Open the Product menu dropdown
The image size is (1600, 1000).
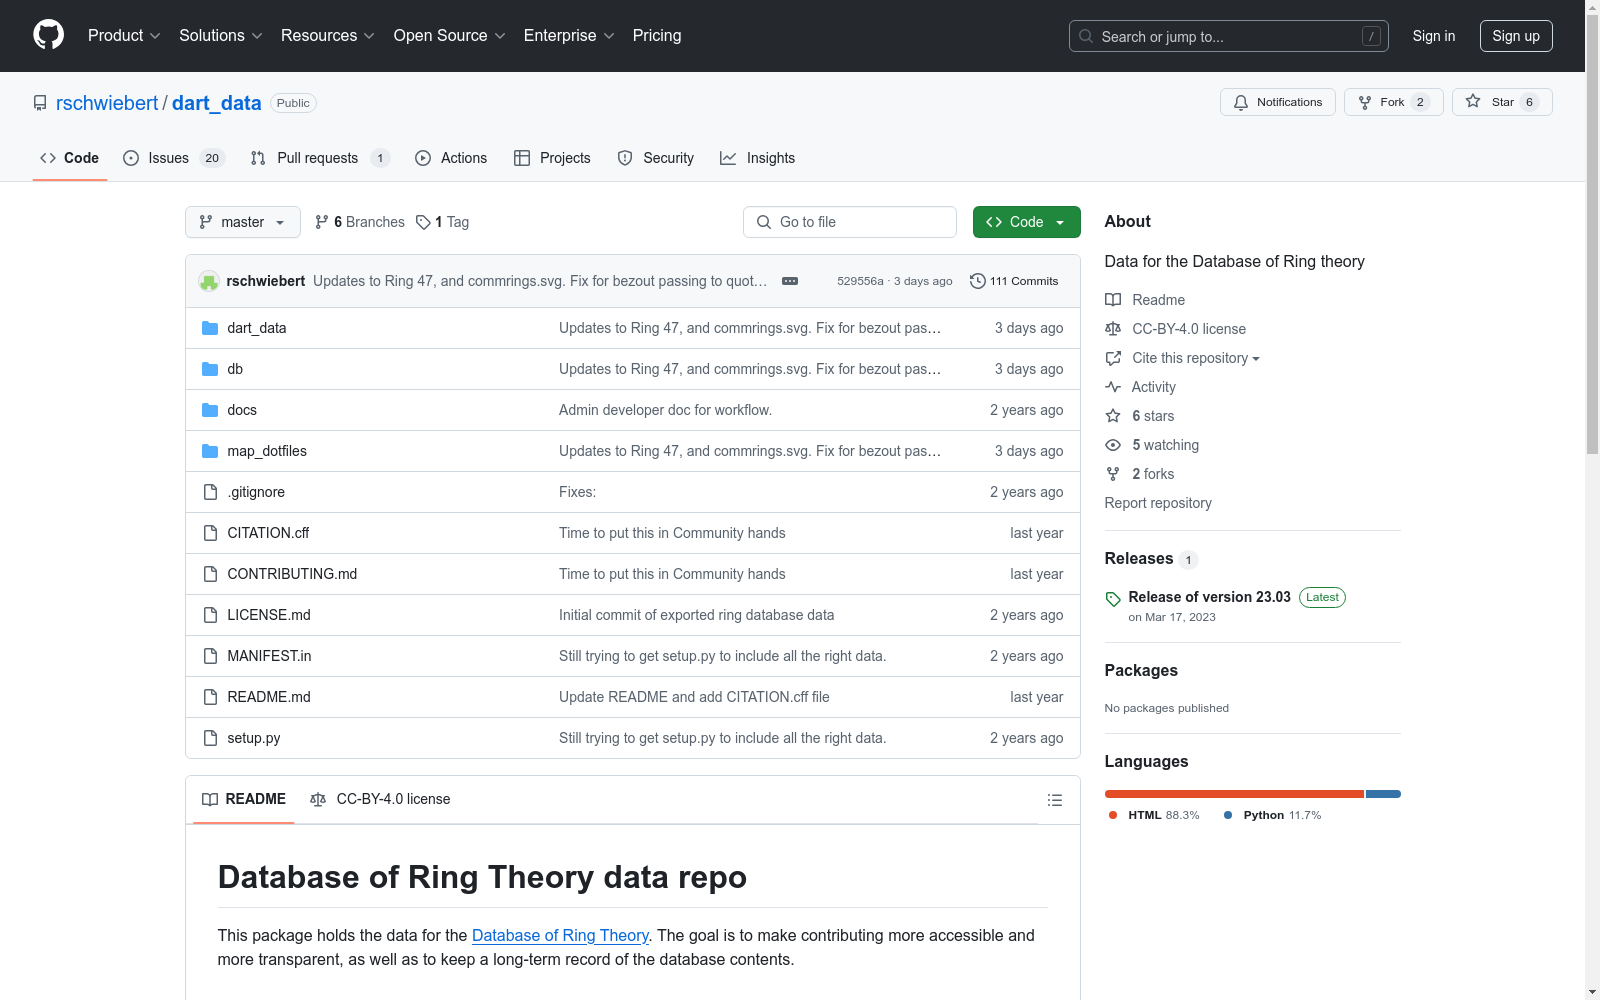(x=124, y=36)
